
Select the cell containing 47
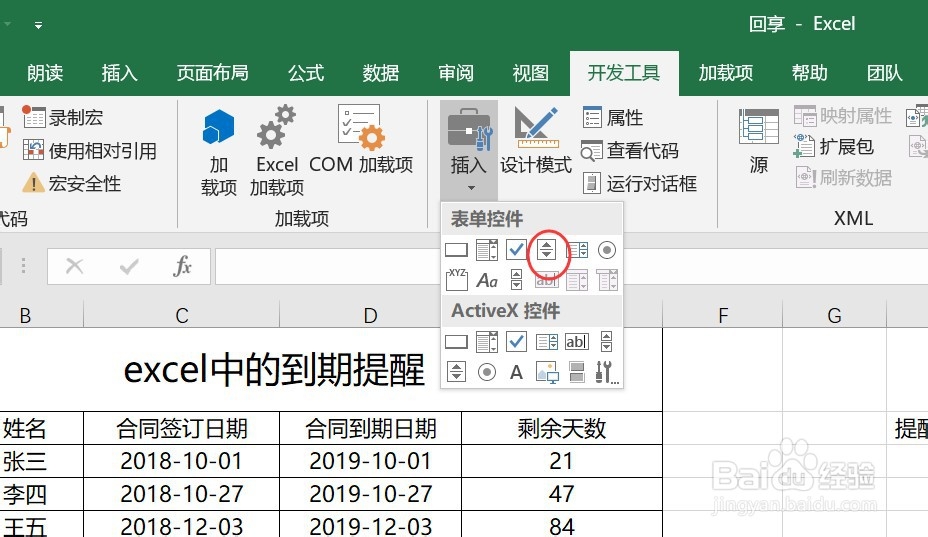(x=562, y=494)
